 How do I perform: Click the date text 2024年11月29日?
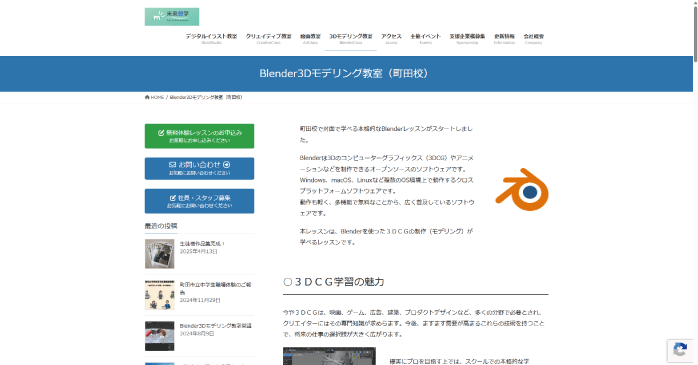(x=200, y=300)
